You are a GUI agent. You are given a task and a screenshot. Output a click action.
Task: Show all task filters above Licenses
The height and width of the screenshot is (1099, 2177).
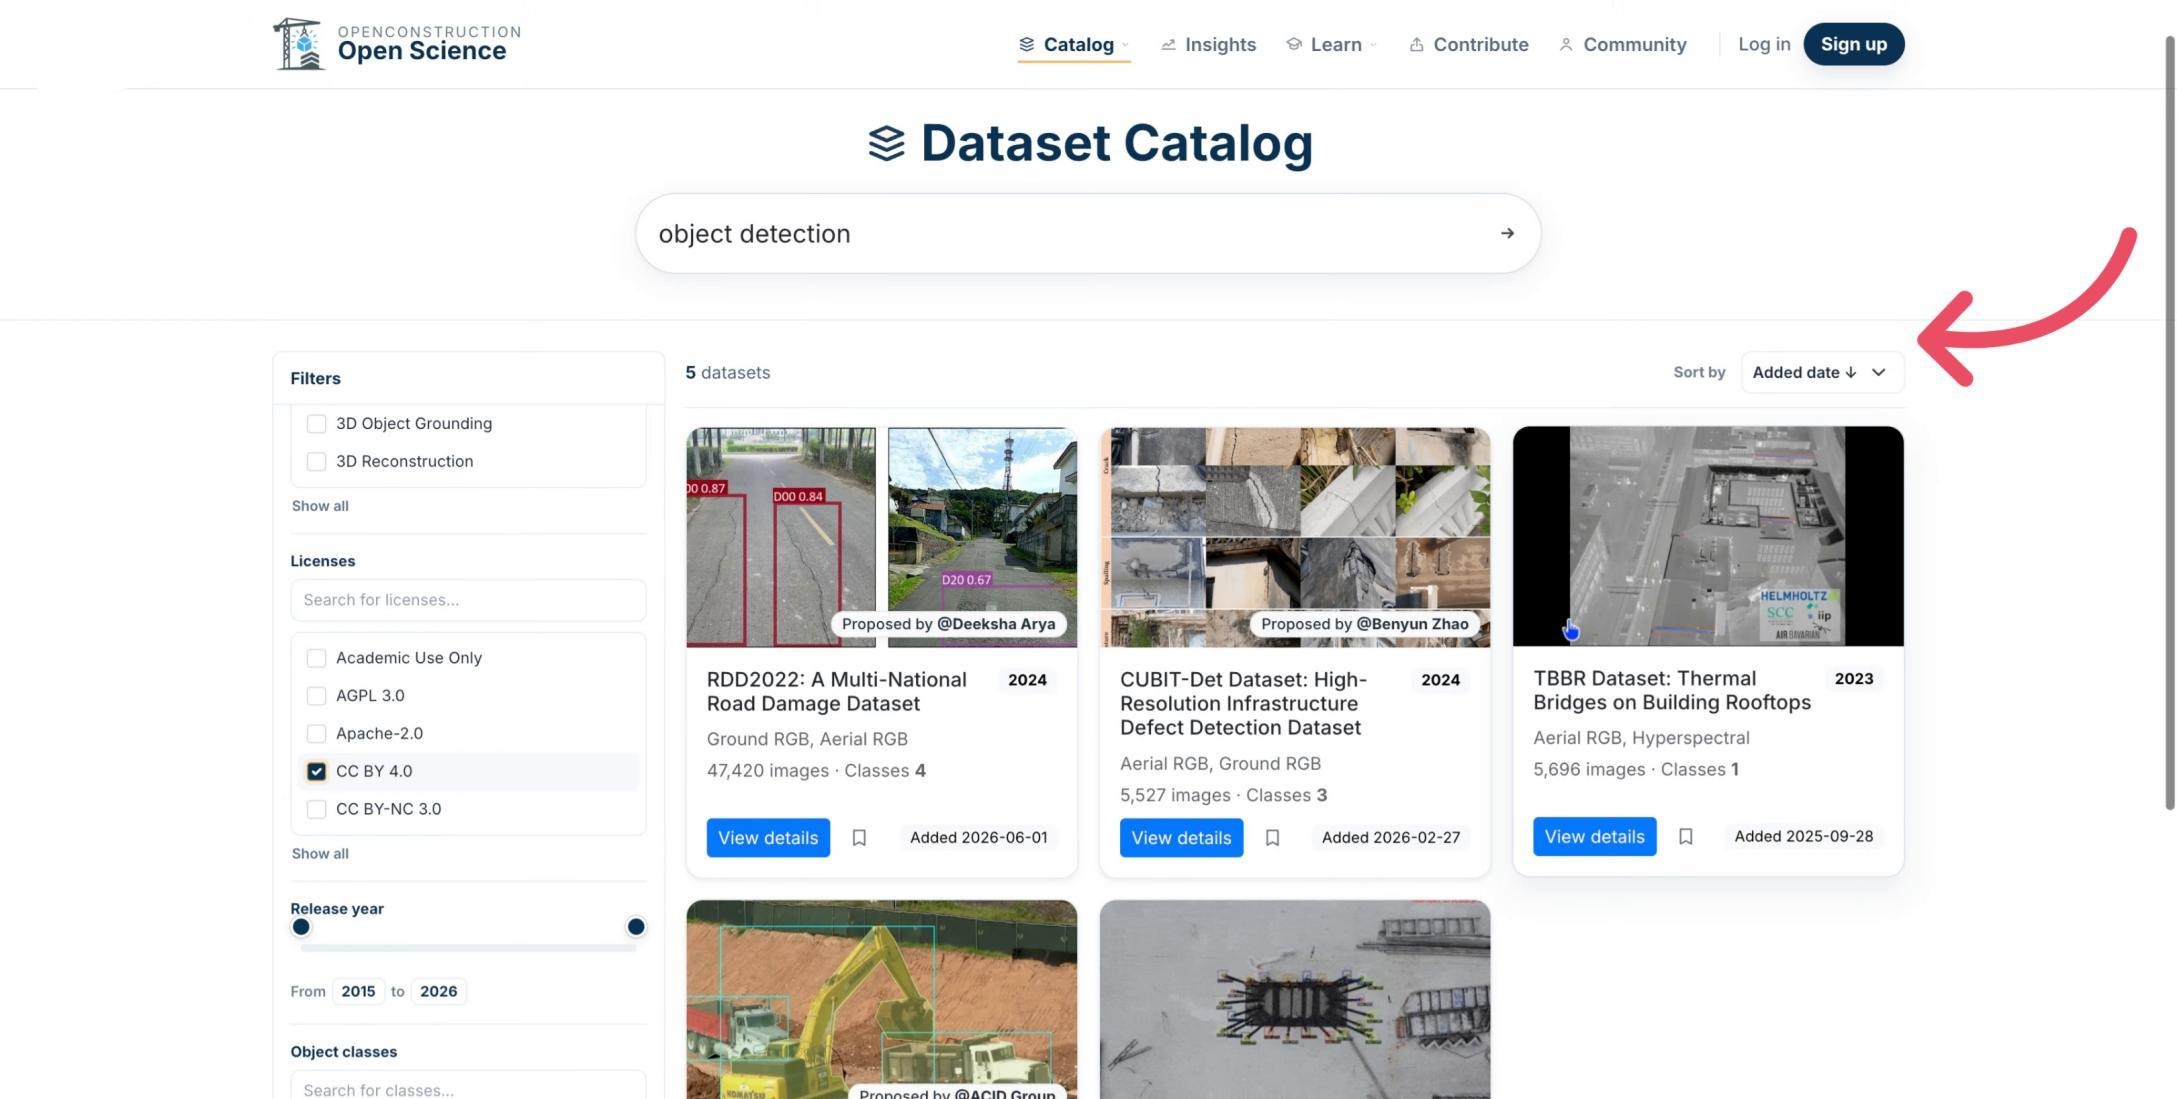pyautogui.click(x=320, y=506)
